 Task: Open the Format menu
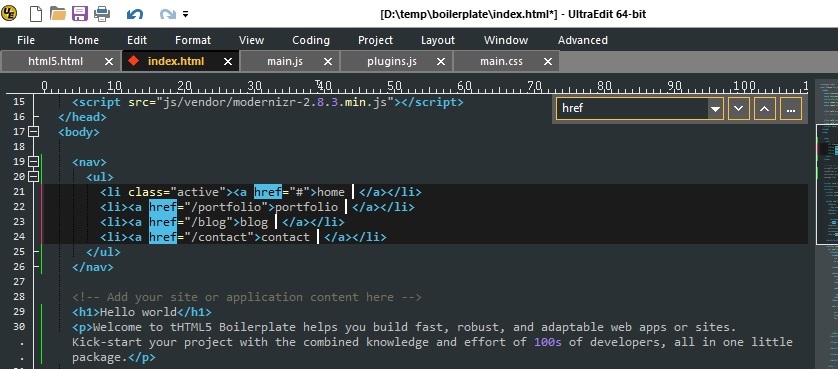click(193, 40)
